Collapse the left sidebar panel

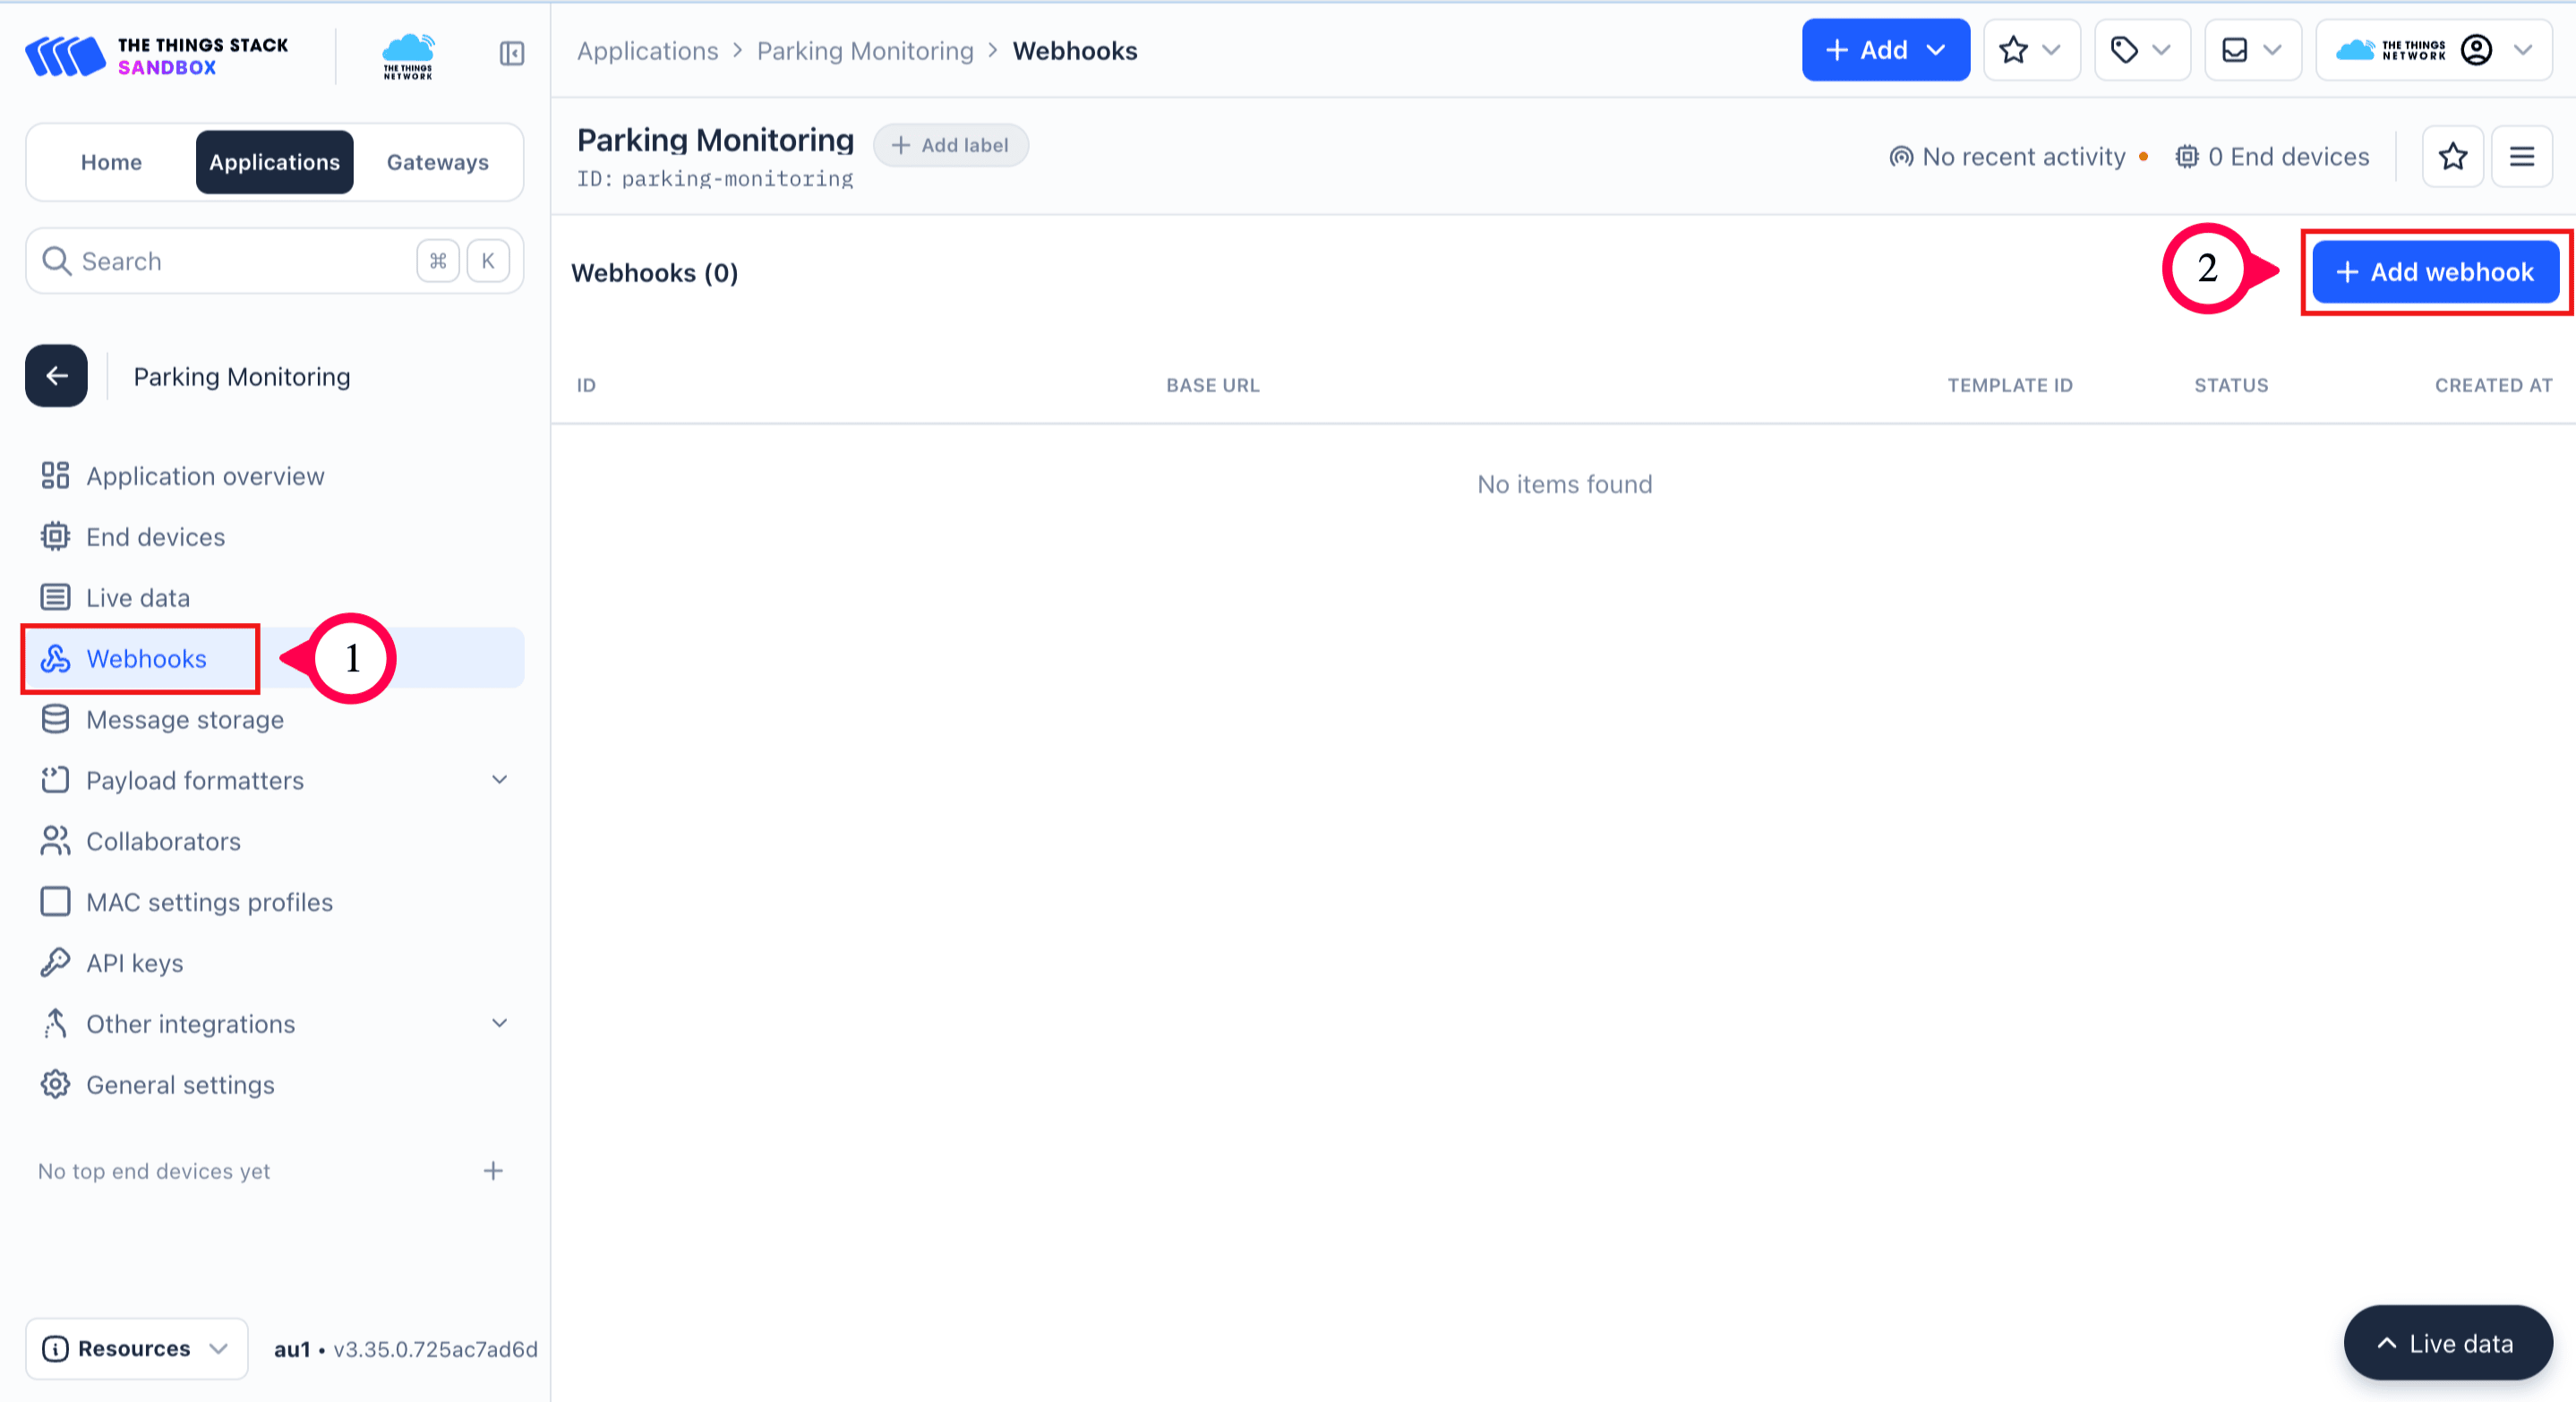click(x=511, y=54)
